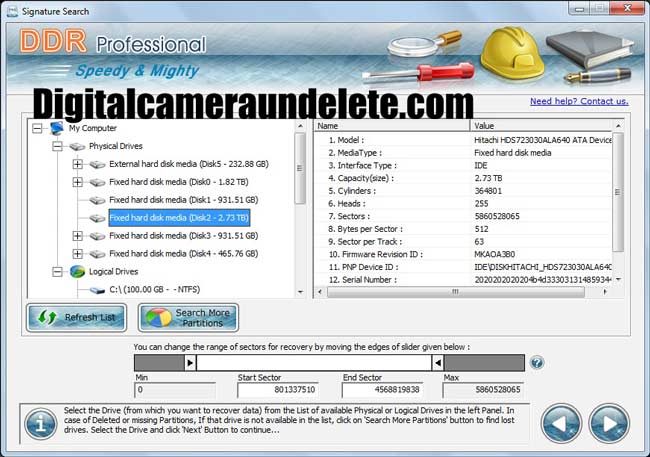
Task: Go back with the left arrow button
Action: [561, 424]
